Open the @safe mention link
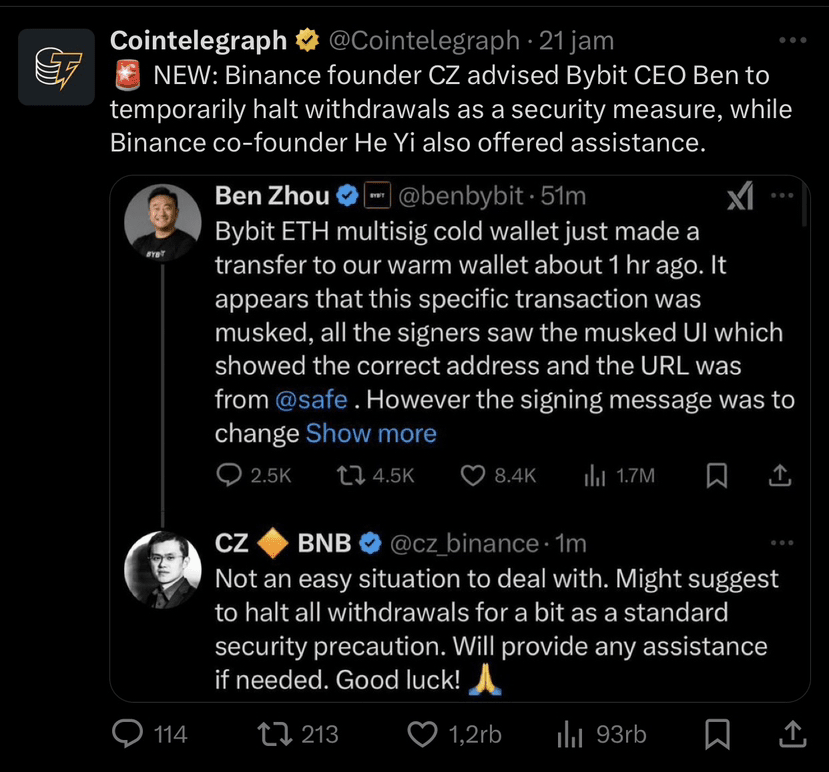 [x=311, y=400]
